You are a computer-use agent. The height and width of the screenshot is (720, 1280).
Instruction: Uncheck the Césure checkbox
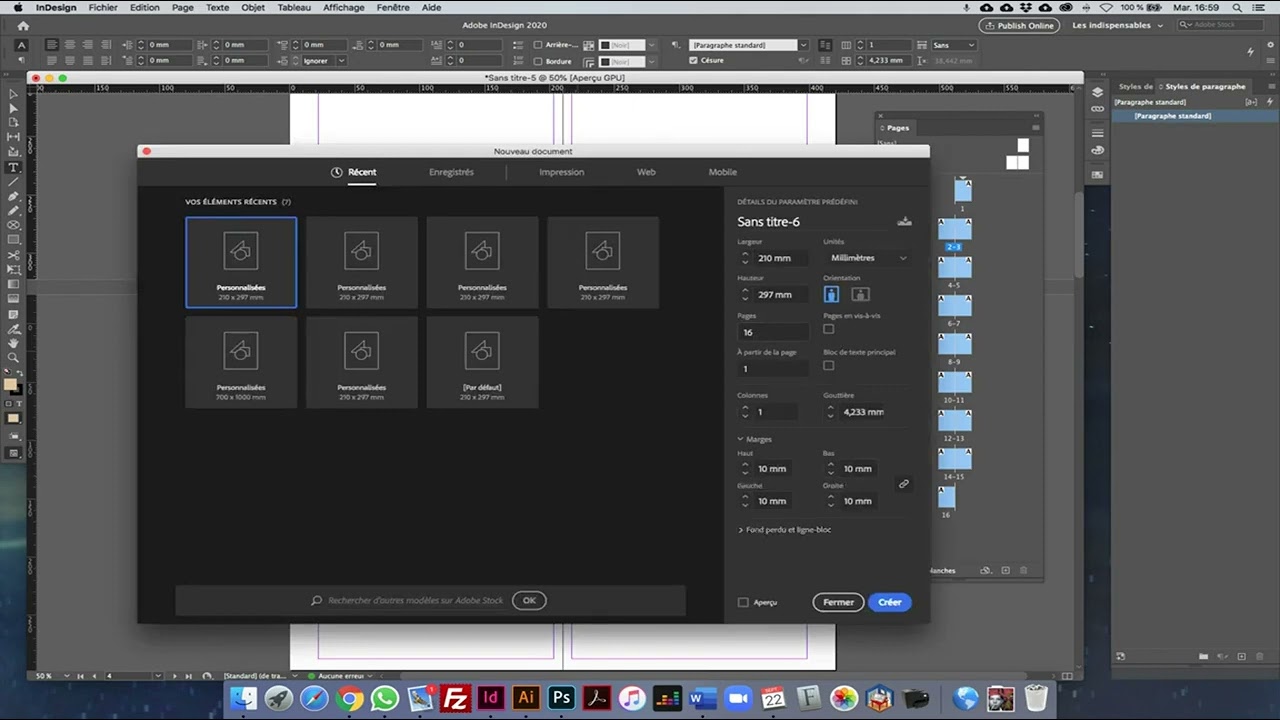[693, 60]
